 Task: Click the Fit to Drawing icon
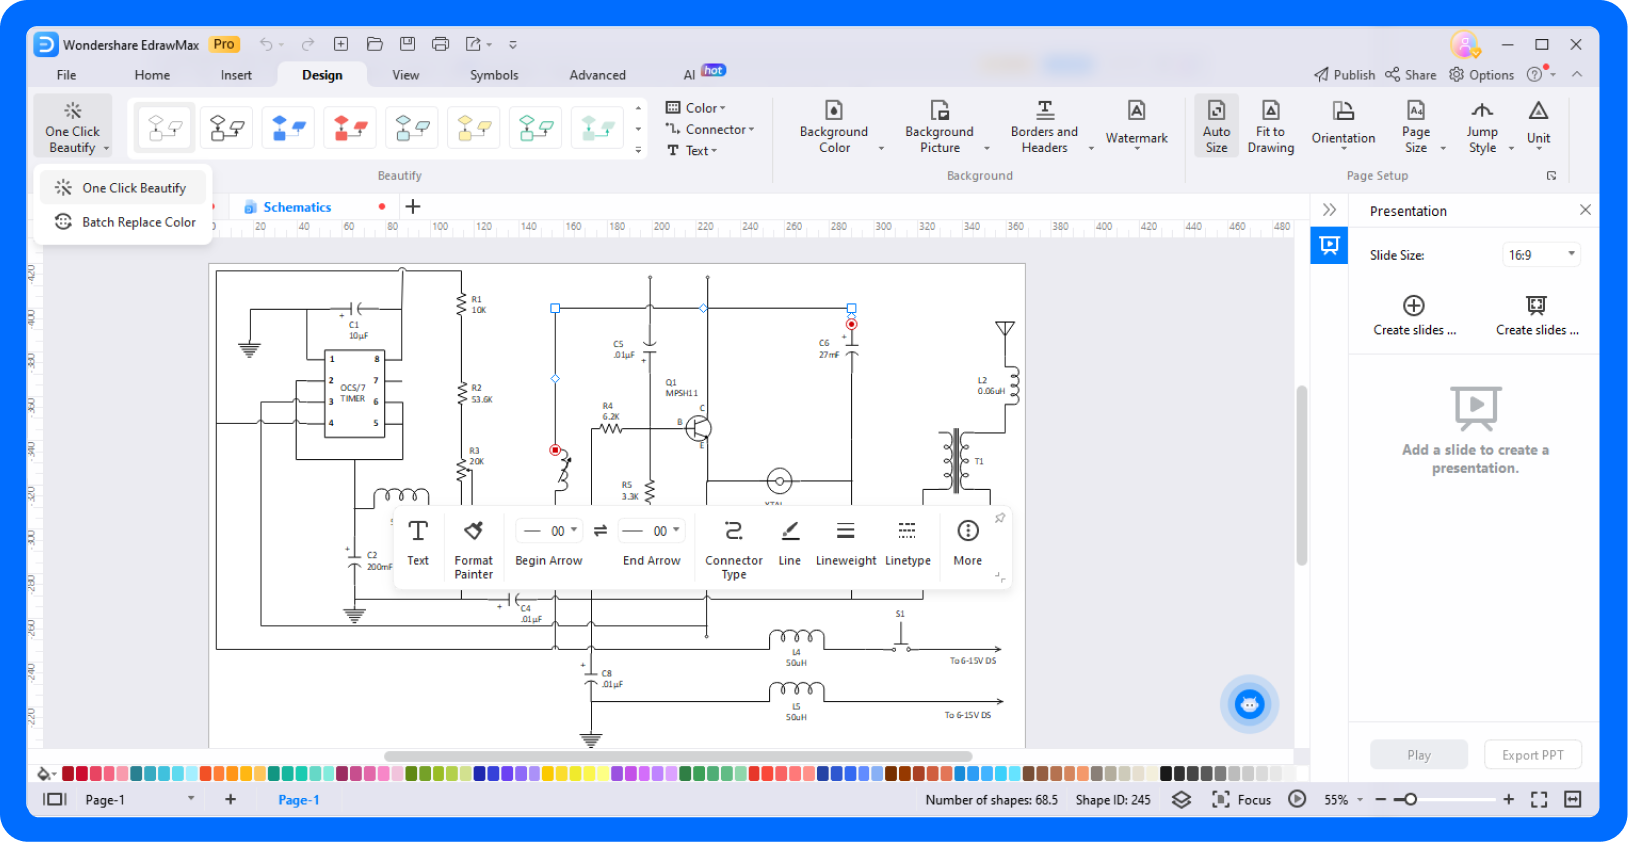(1271, 126)
